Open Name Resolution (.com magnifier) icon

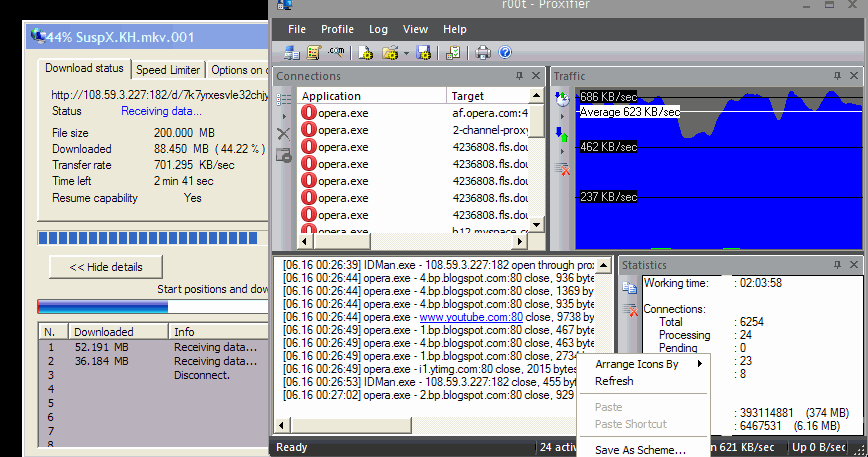335,53
